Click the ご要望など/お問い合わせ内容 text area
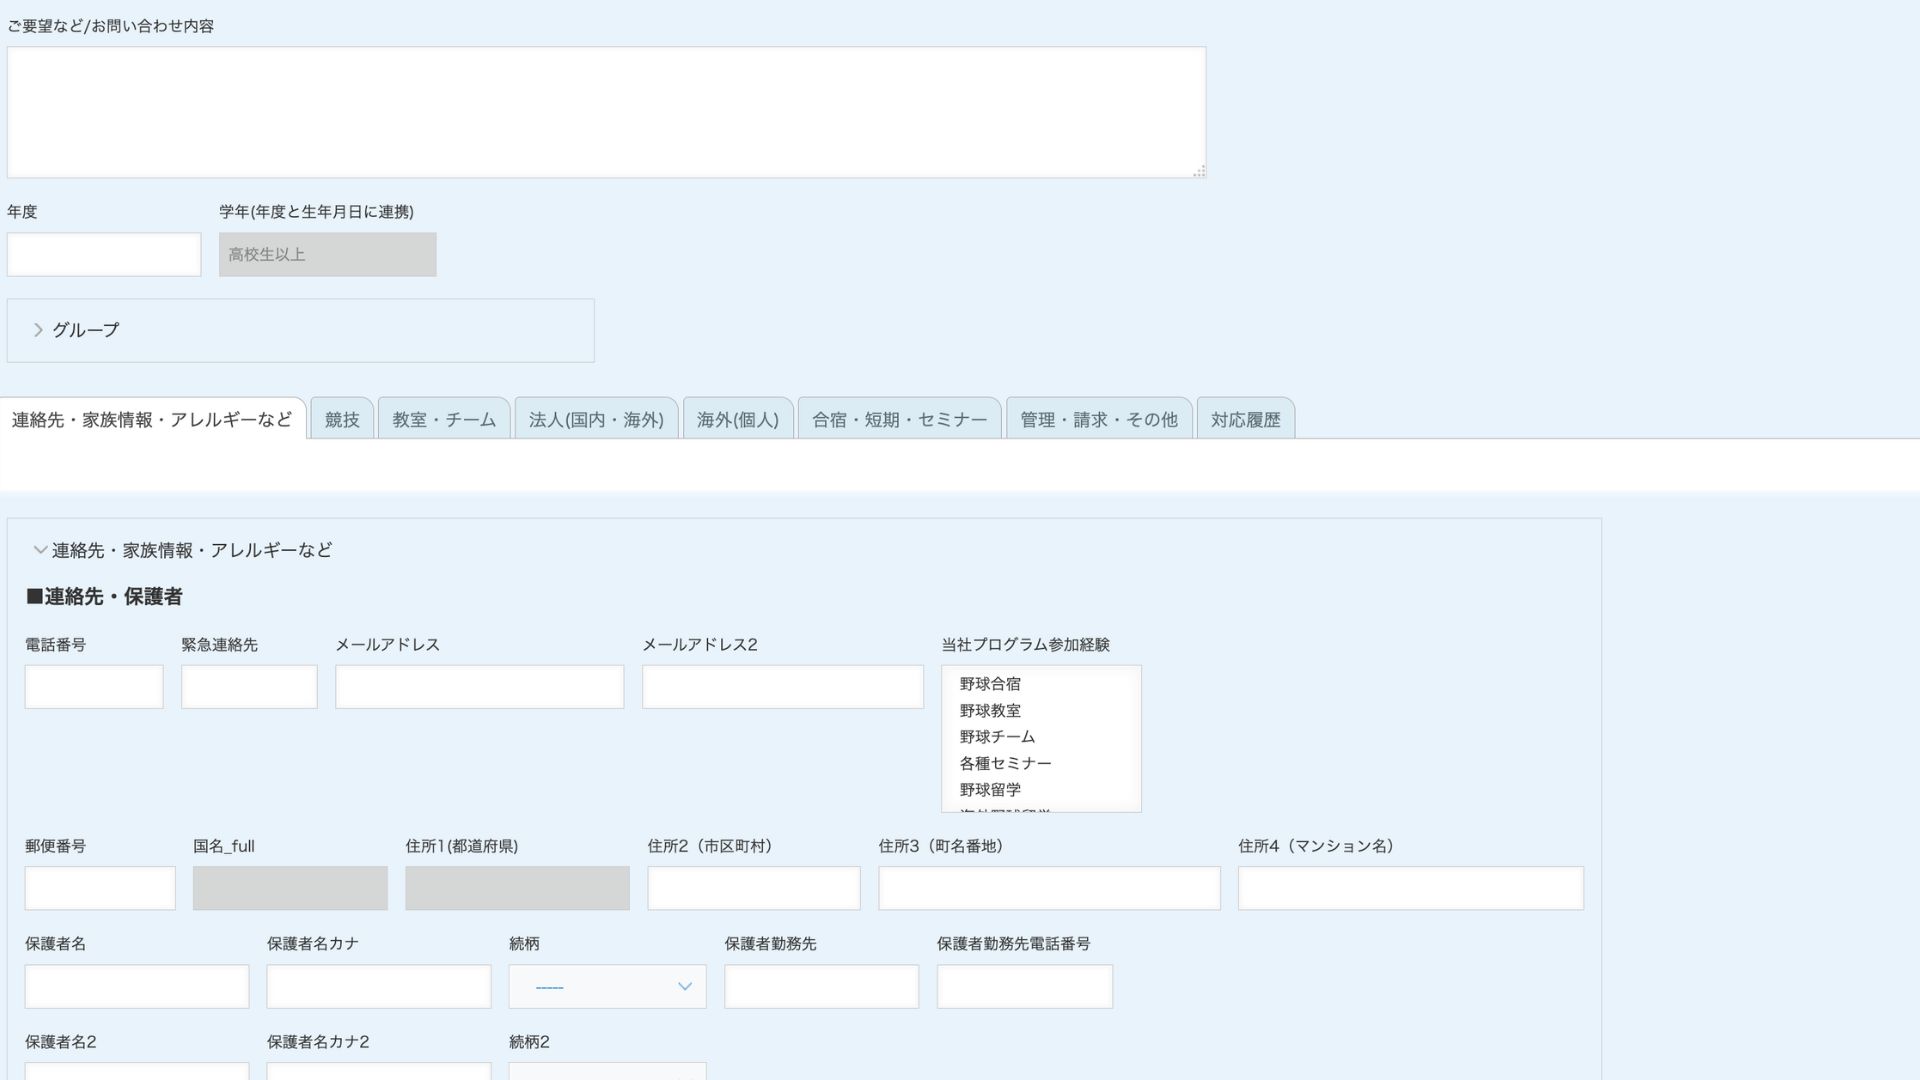This screenshot has height=1080, width=1920. [606, 112]
